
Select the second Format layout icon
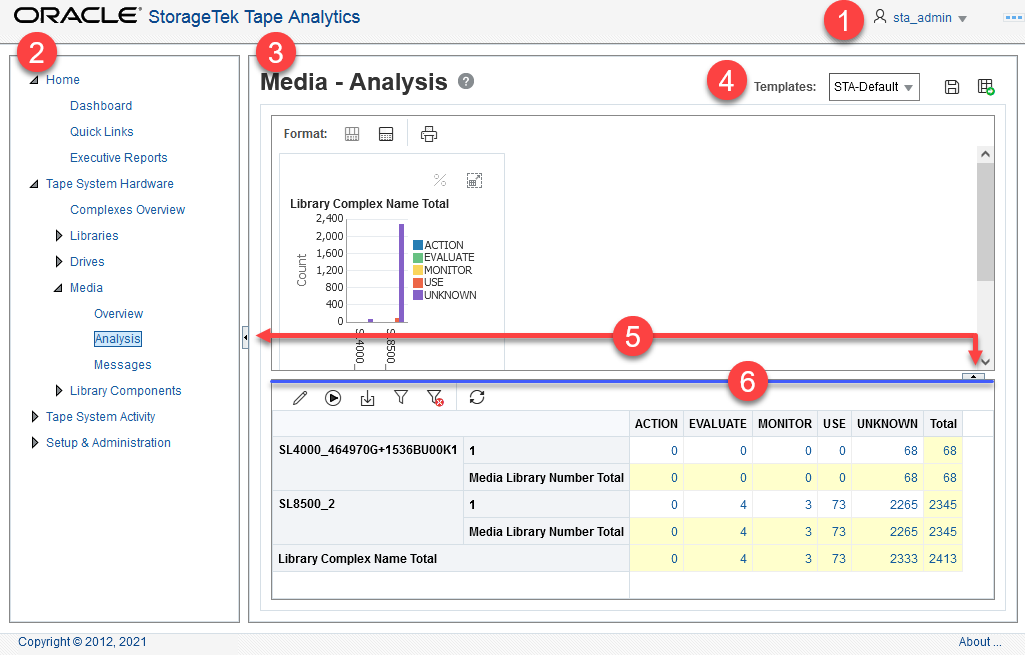[386, 134]
